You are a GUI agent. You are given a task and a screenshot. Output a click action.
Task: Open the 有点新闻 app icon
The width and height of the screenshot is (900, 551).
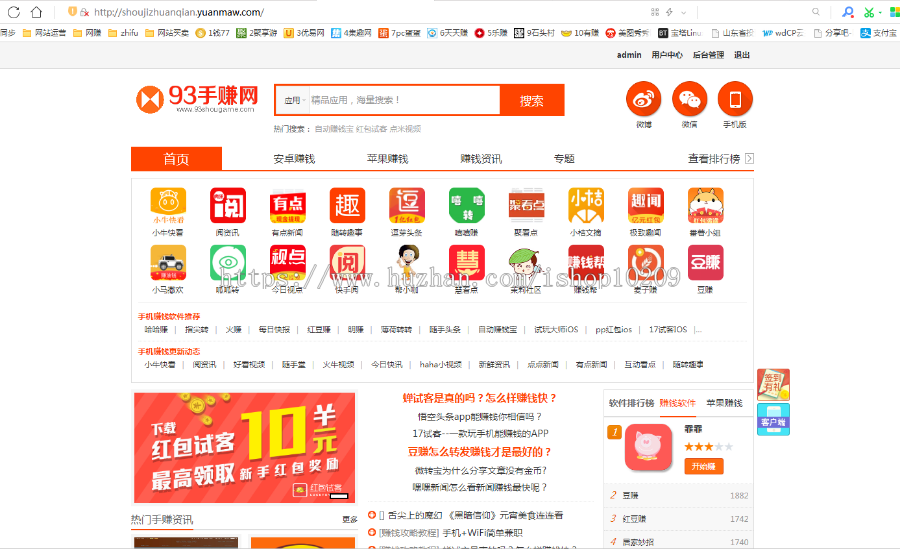[288, 205]
